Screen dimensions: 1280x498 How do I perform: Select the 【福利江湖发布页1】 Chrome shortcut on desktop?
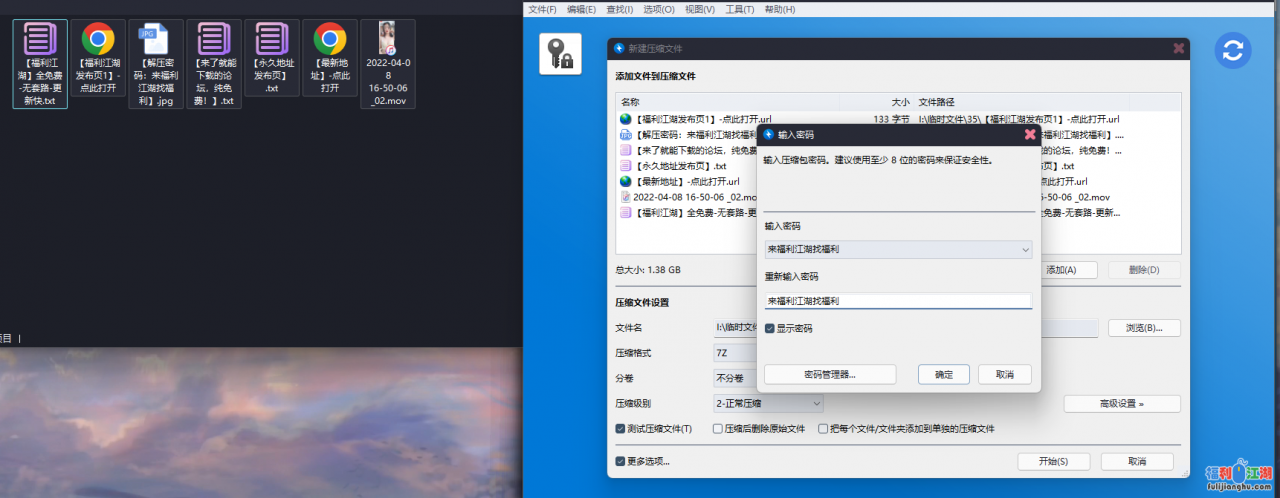[x=98, y=64]
